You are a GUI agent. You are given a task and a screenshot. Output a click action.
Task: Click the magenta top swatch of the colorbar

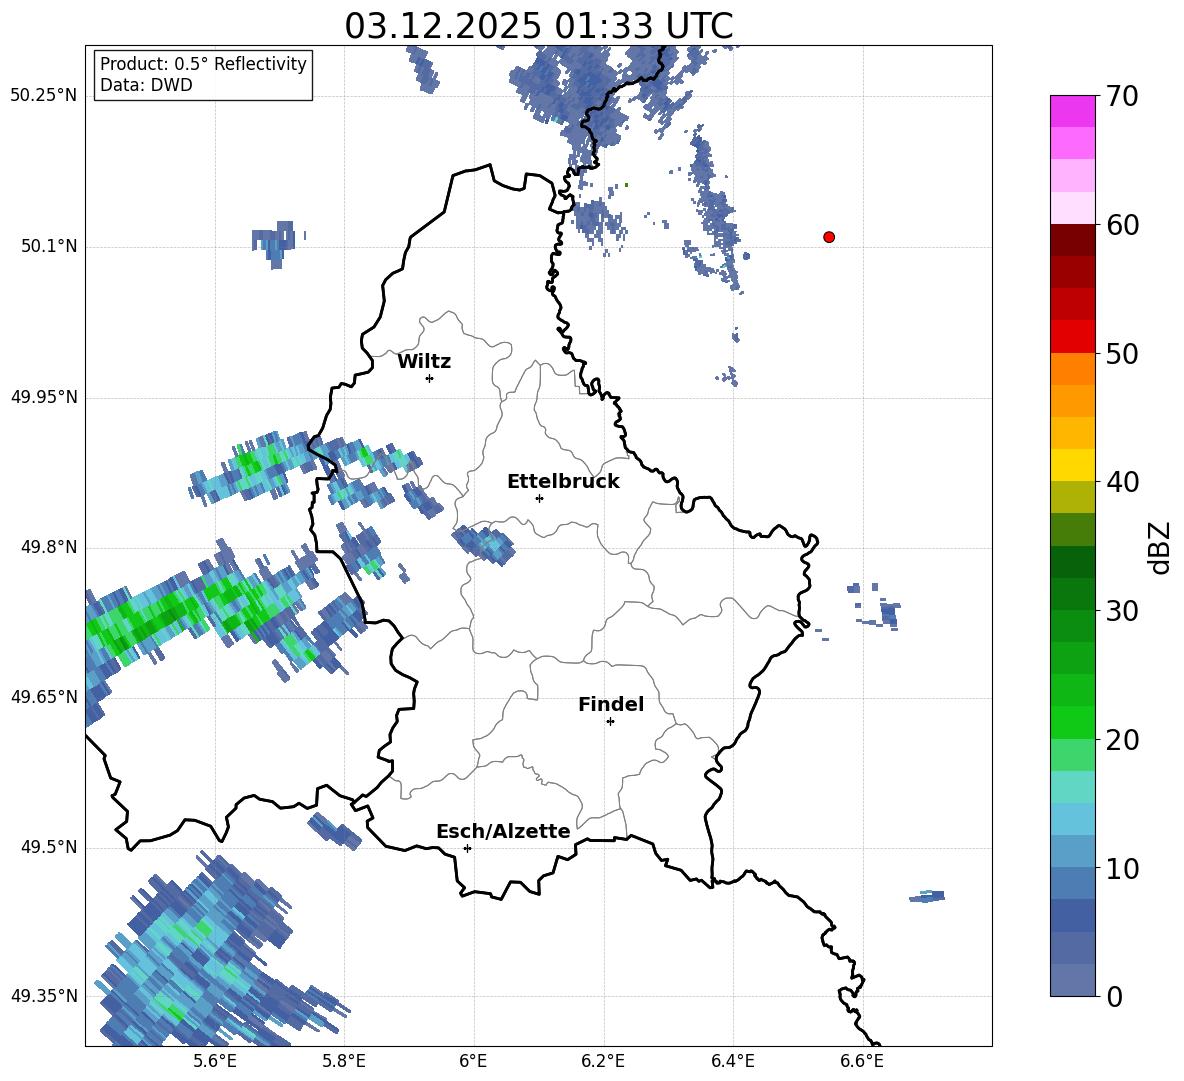click(1072, 111)
